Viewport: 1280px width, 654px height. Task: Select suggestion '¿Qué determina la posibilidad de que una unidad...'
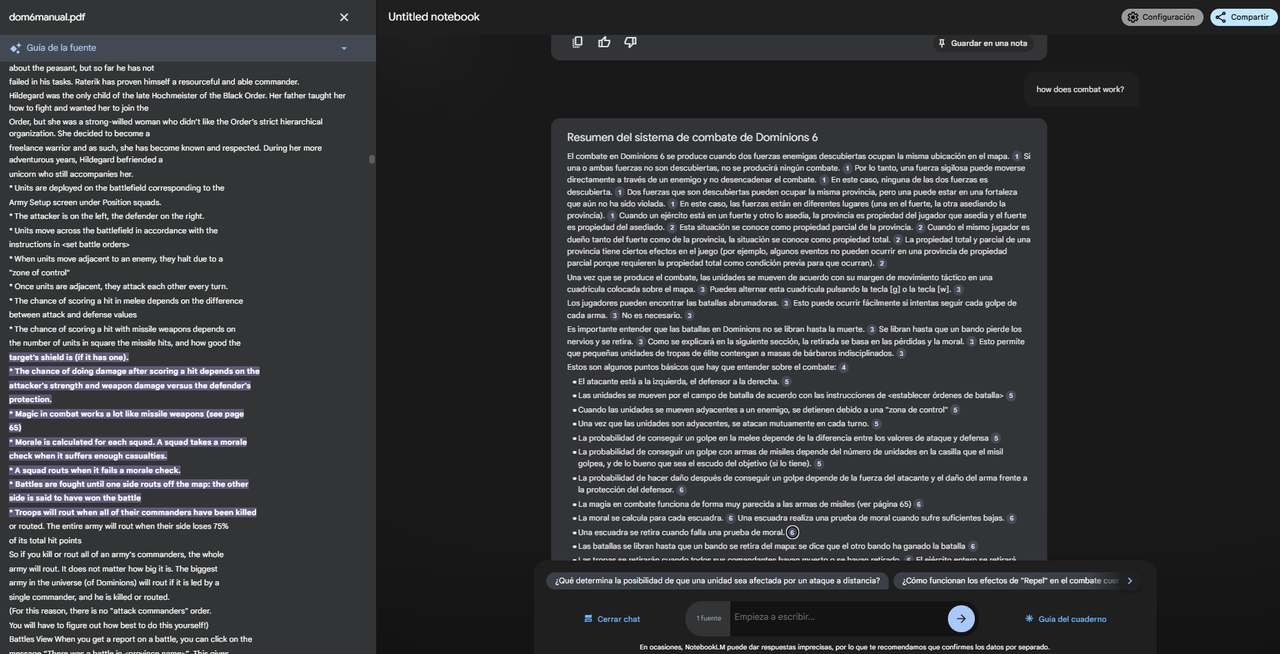click(717, 580)
